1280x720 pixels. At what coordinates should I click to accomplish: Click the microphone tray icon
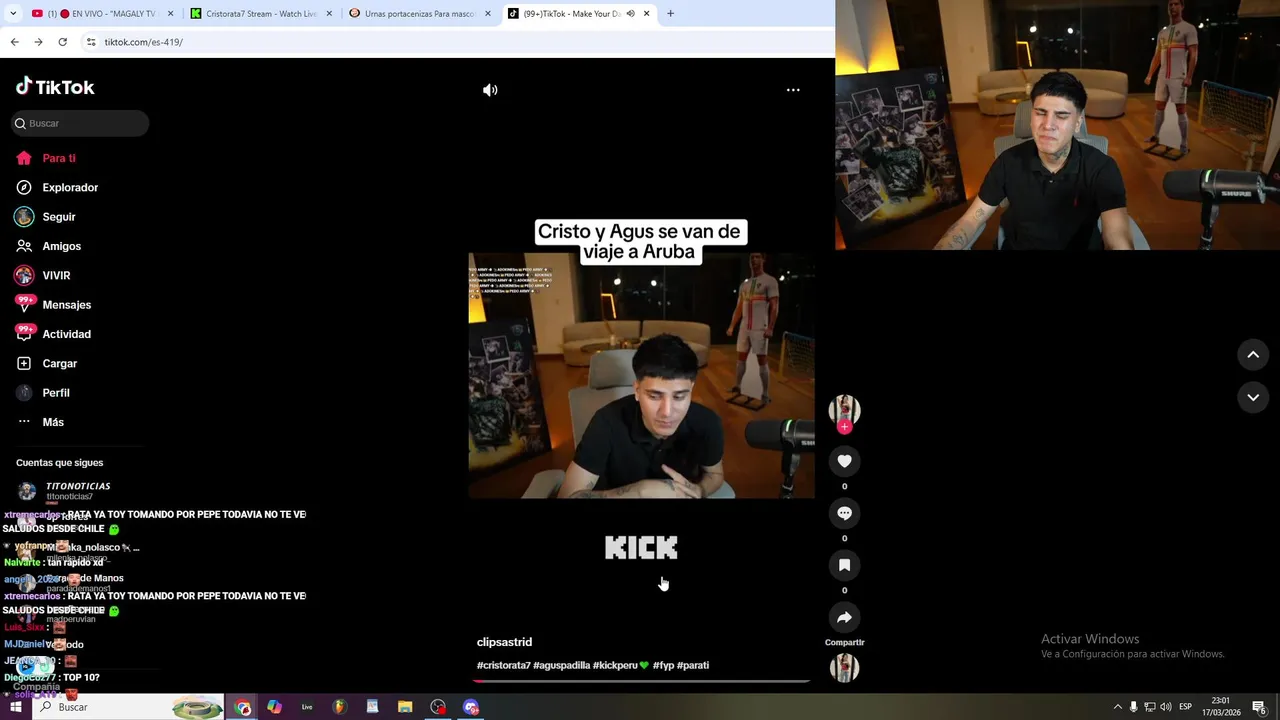pos(1133,707)
